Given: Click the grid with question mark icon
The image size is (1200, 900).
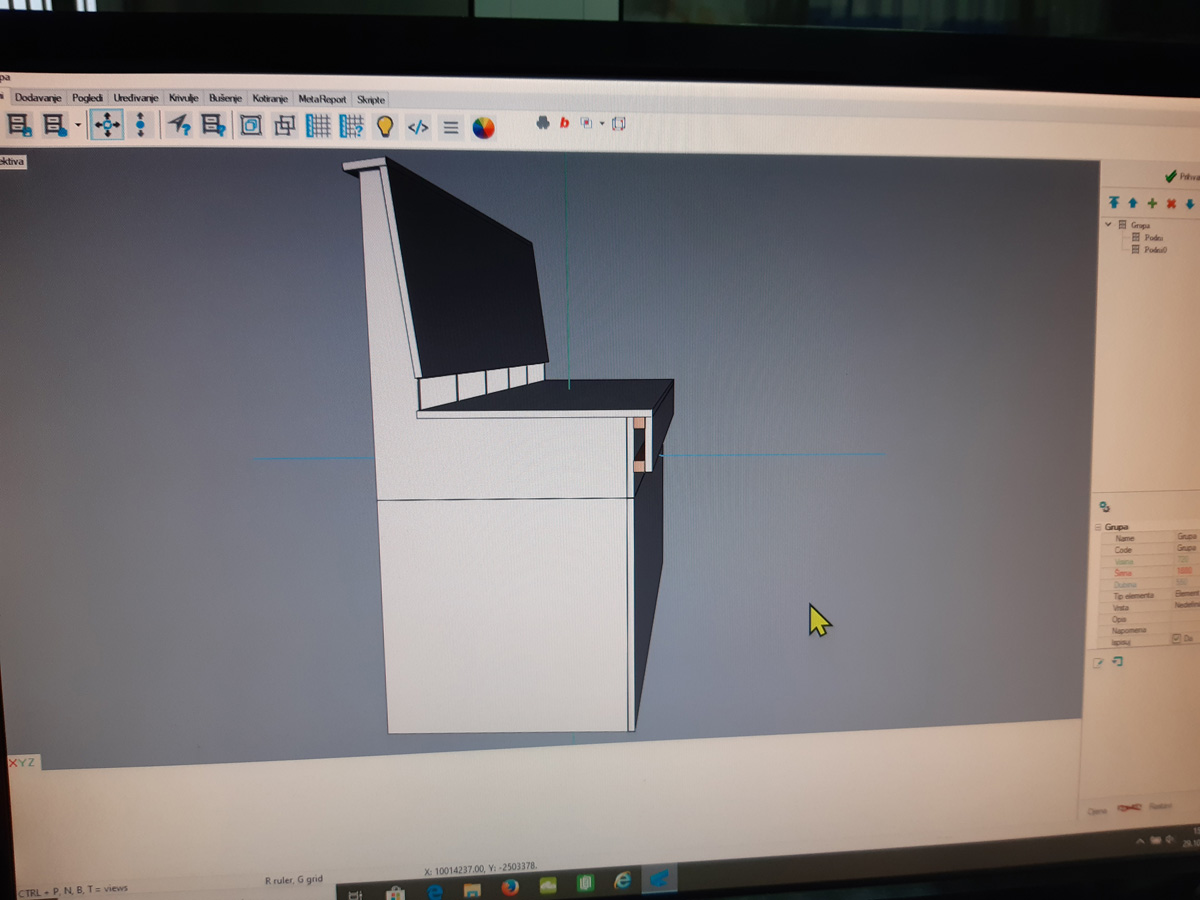Looking at the screenshot, I should pos(351,126).
